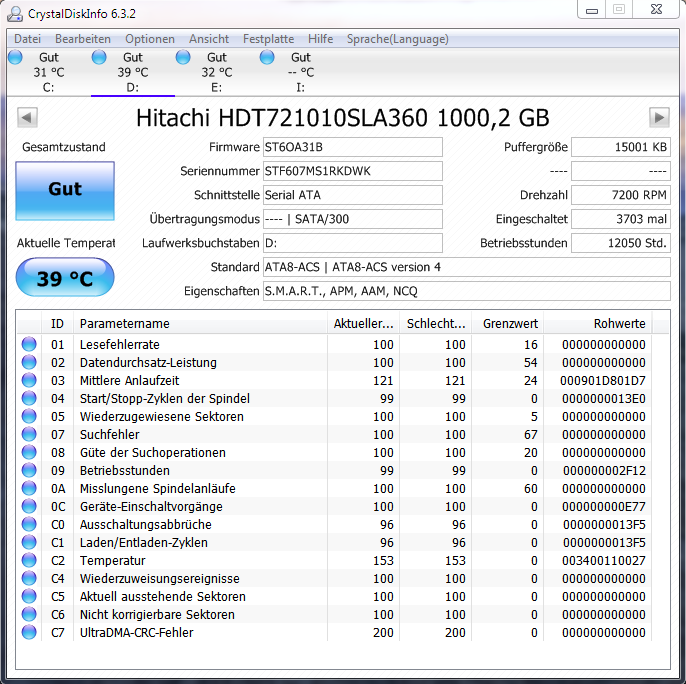
Task: Select raw value 000000000E77
Action: coord(604,506)
